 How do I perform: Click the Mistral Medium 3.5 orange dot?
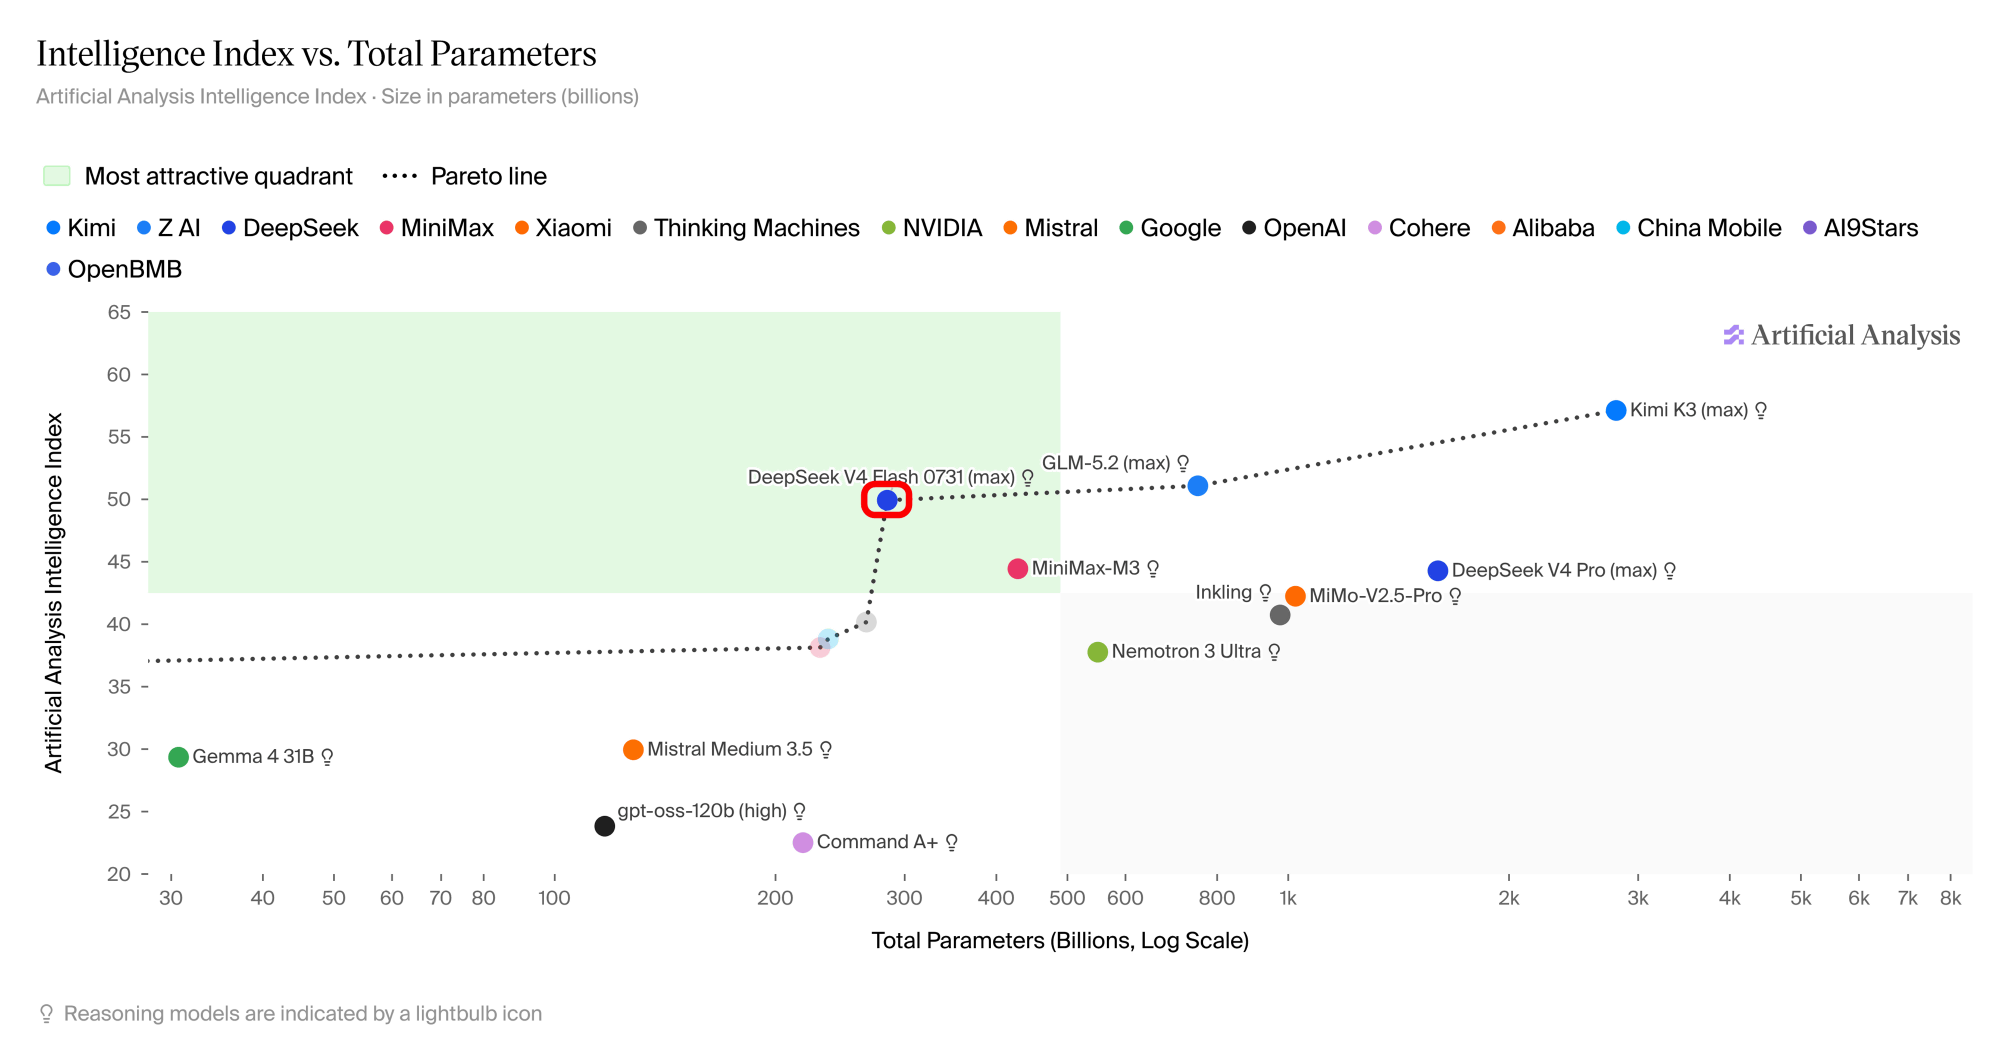pyautogui.click(x=633, y=749)
